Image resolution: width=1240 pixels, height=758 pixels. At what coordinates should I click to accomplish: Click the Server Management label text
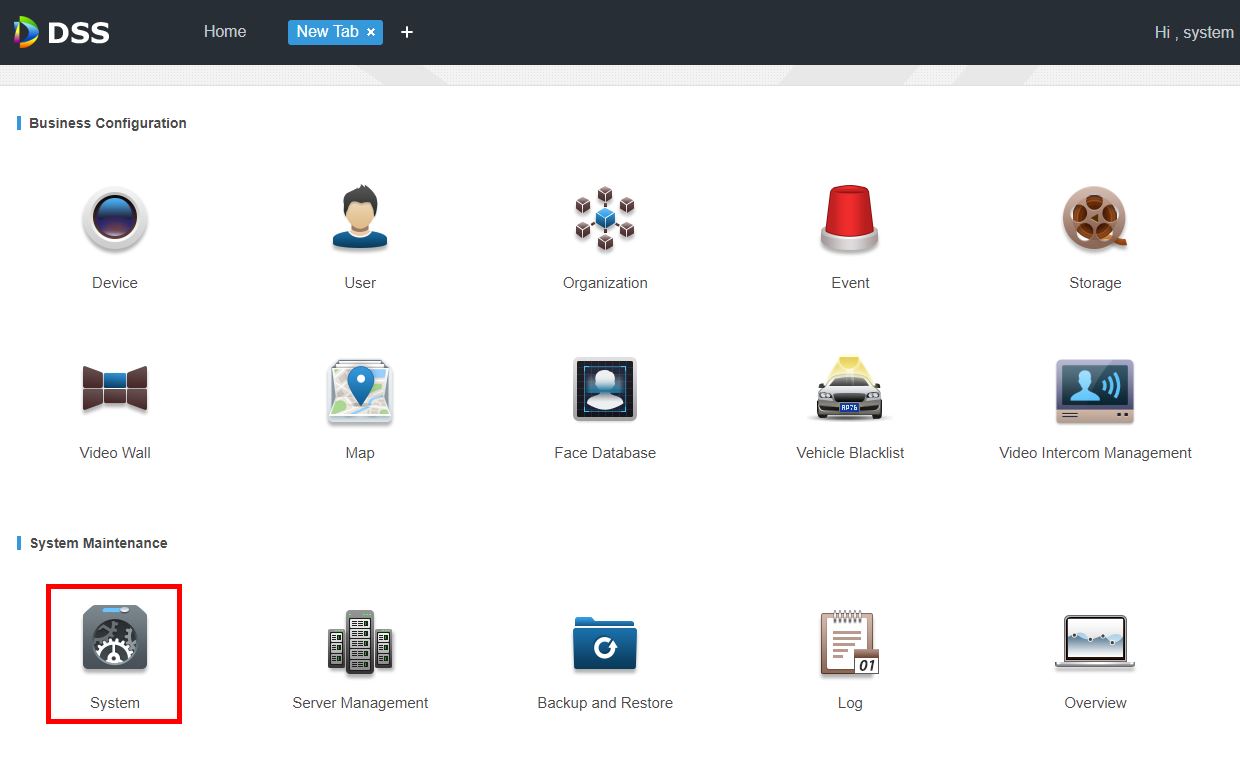coord(360,703)
